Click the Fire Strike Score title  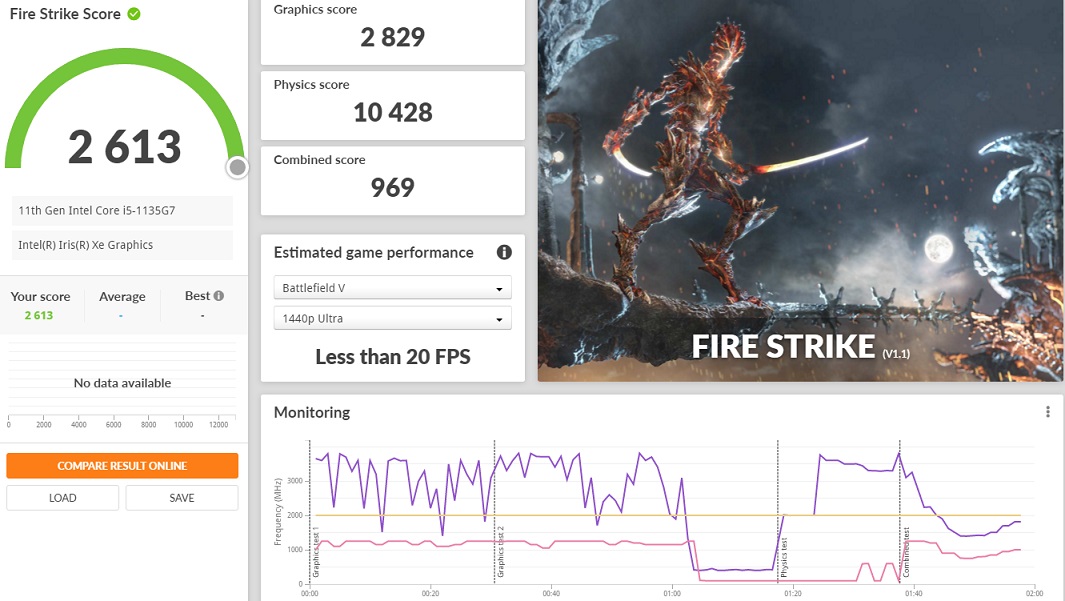[x=65, y=14]
